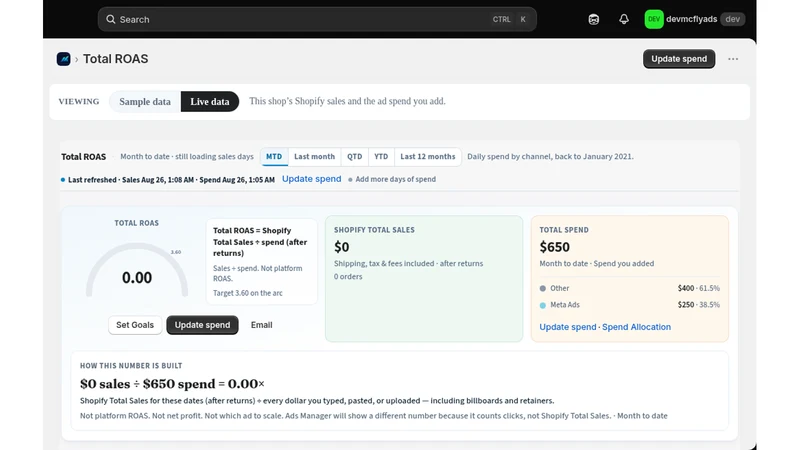Click the Email button
Screen dimensions: 800x450
tap(261, 325)
